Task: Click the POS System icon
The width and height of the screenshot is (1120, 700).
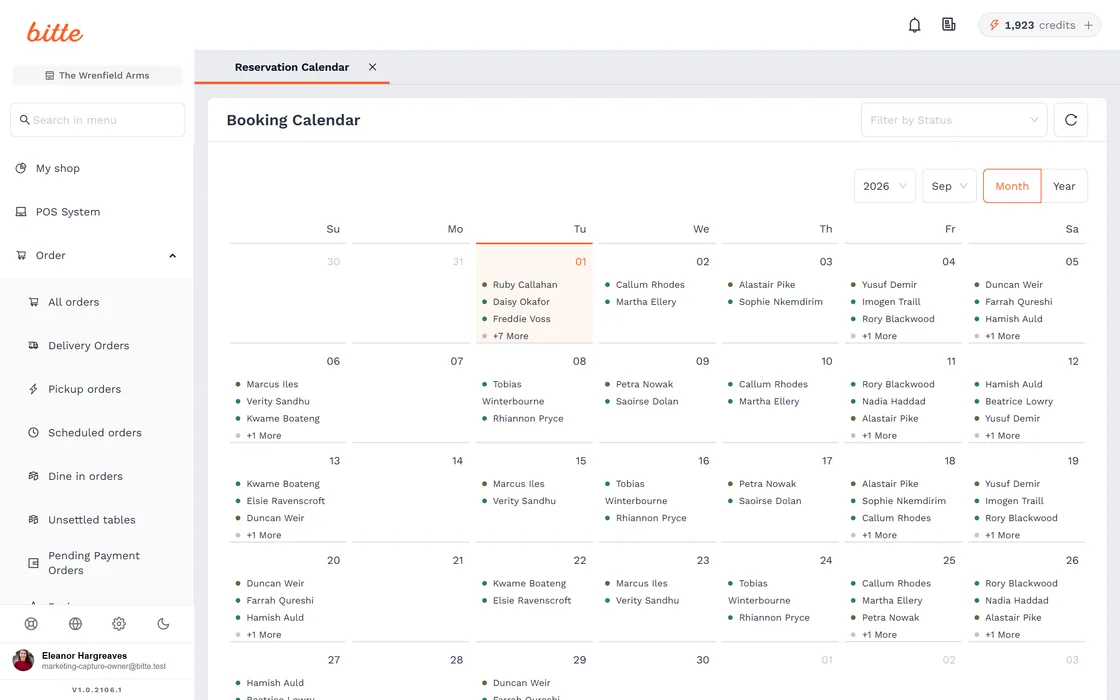Action: pyautogui.click(x=21, y=212)
